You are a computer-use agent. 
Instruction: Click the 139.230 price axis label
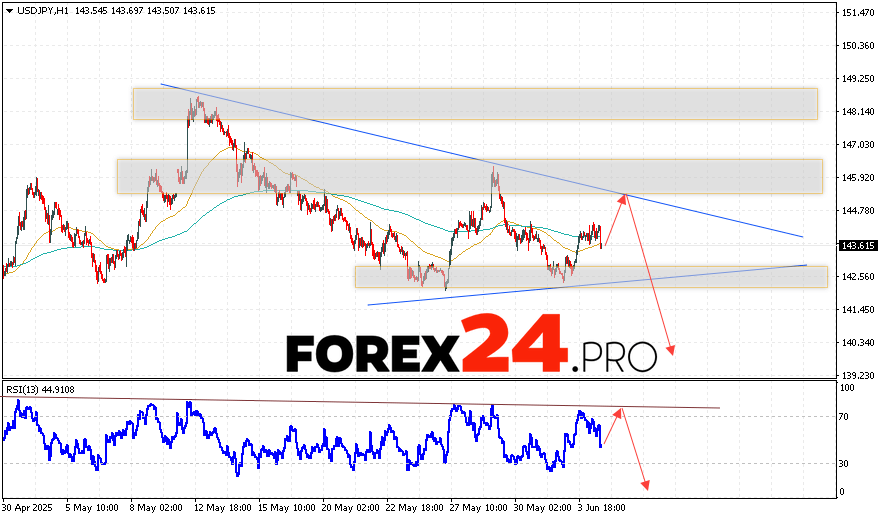(x=858, y=376)
